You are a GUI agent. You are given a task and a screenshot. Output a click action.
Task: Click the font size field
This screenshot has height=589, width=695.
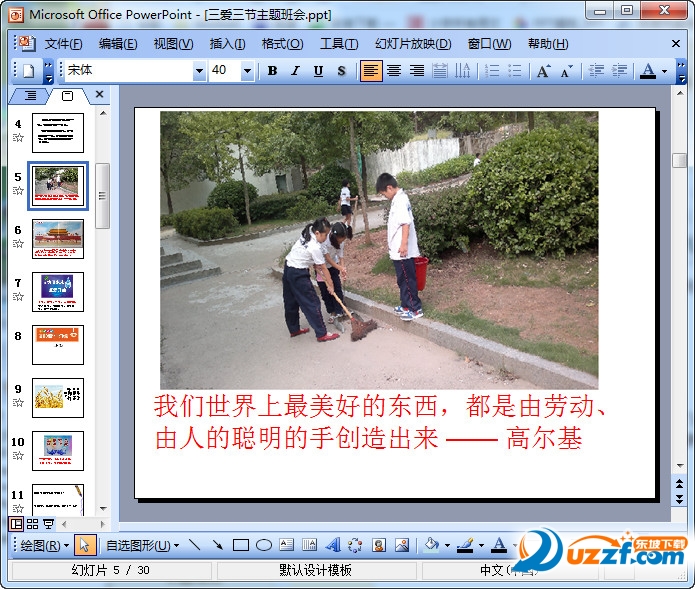225,71
